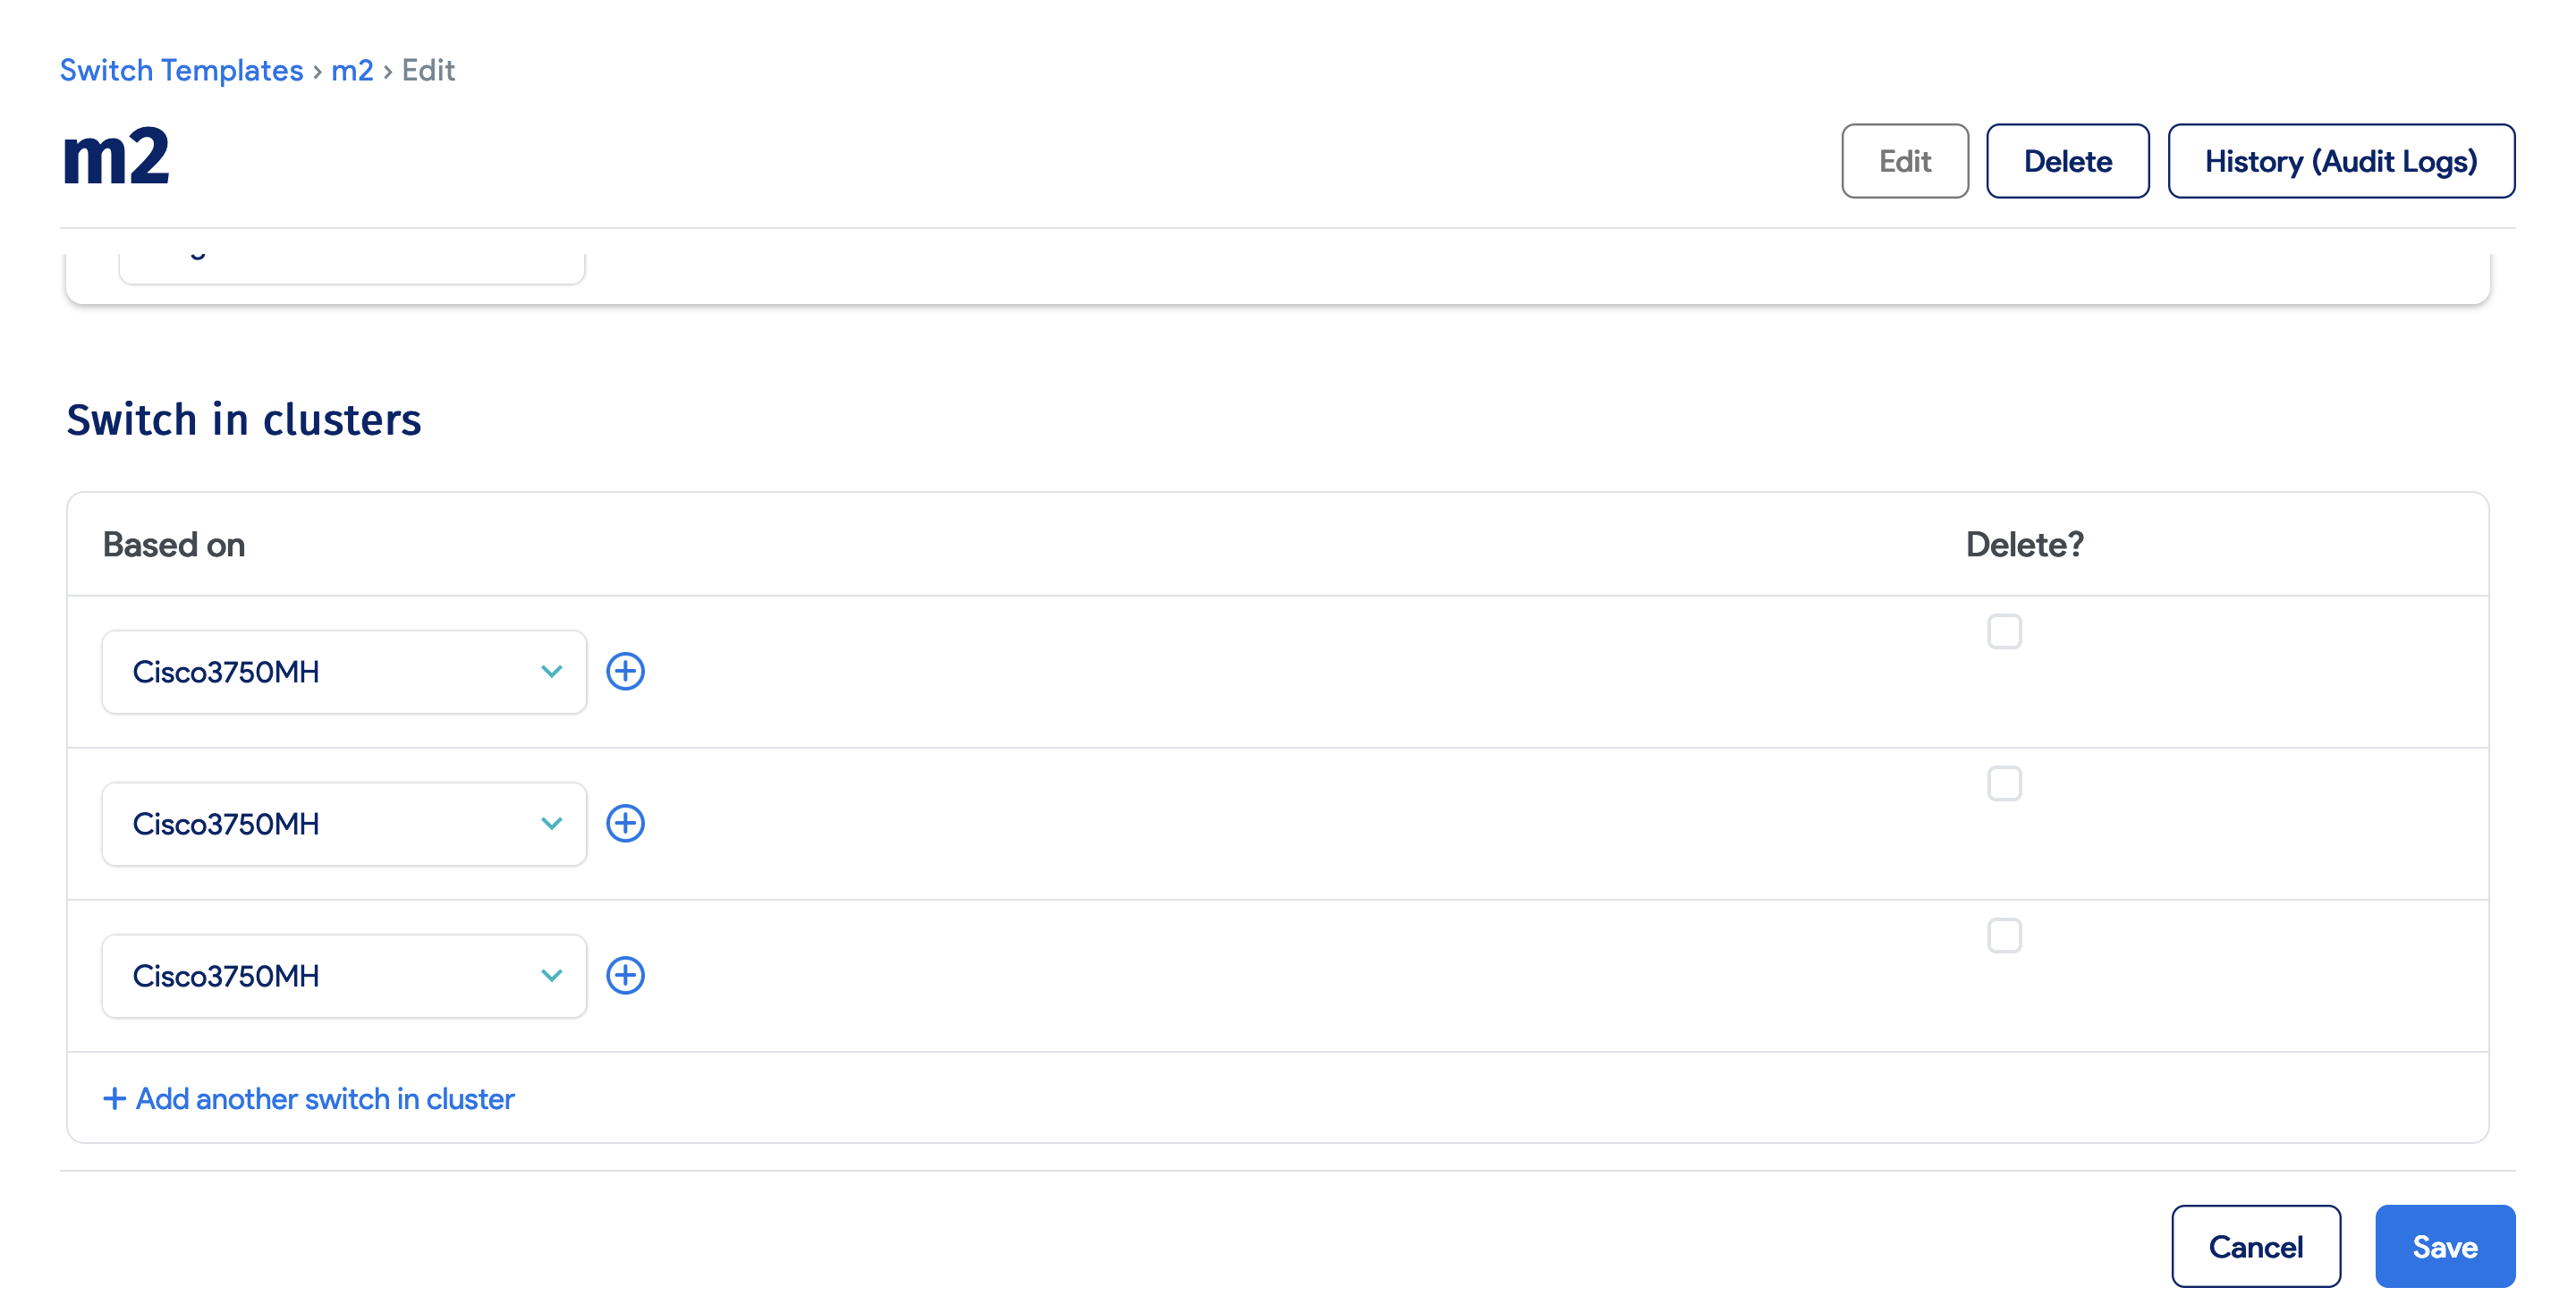The image size is (2576, 1313).
Task: Click the plus sign before 'Add another switch'
Action: coord(114,1098)
